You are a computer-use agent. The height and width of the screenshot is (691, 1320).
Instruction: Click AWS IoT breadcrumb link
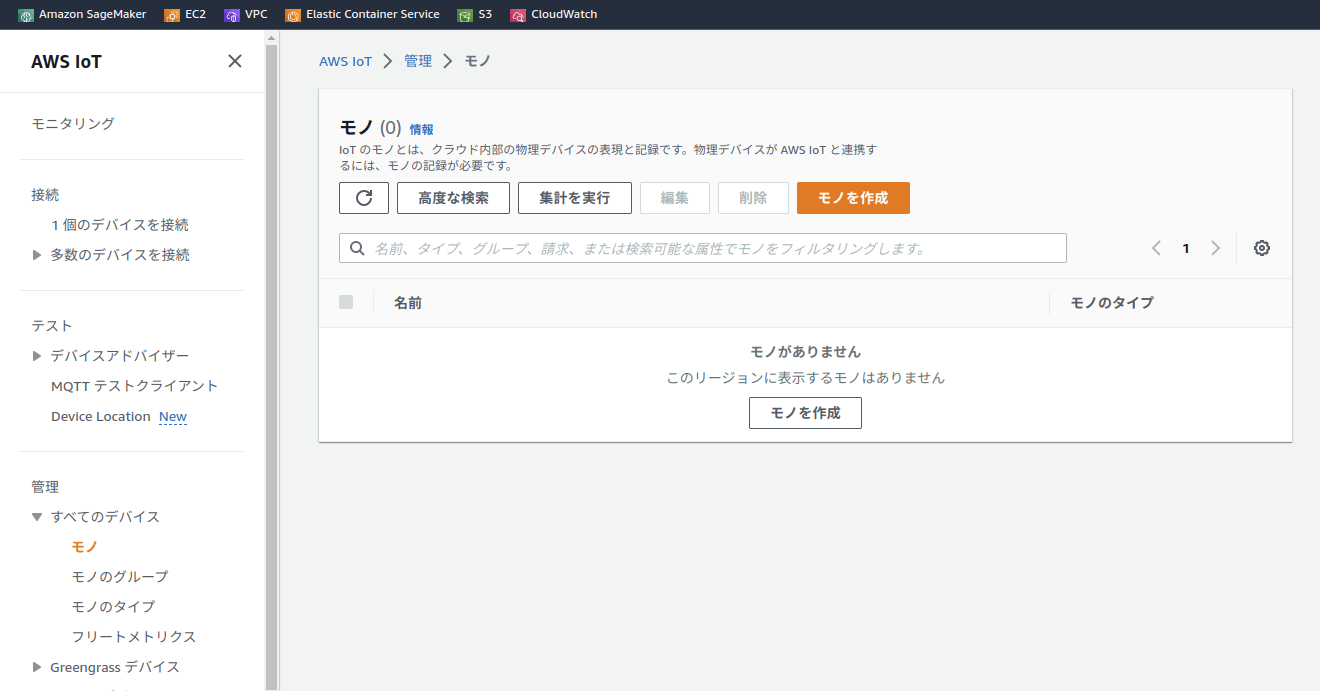[345, 61]
